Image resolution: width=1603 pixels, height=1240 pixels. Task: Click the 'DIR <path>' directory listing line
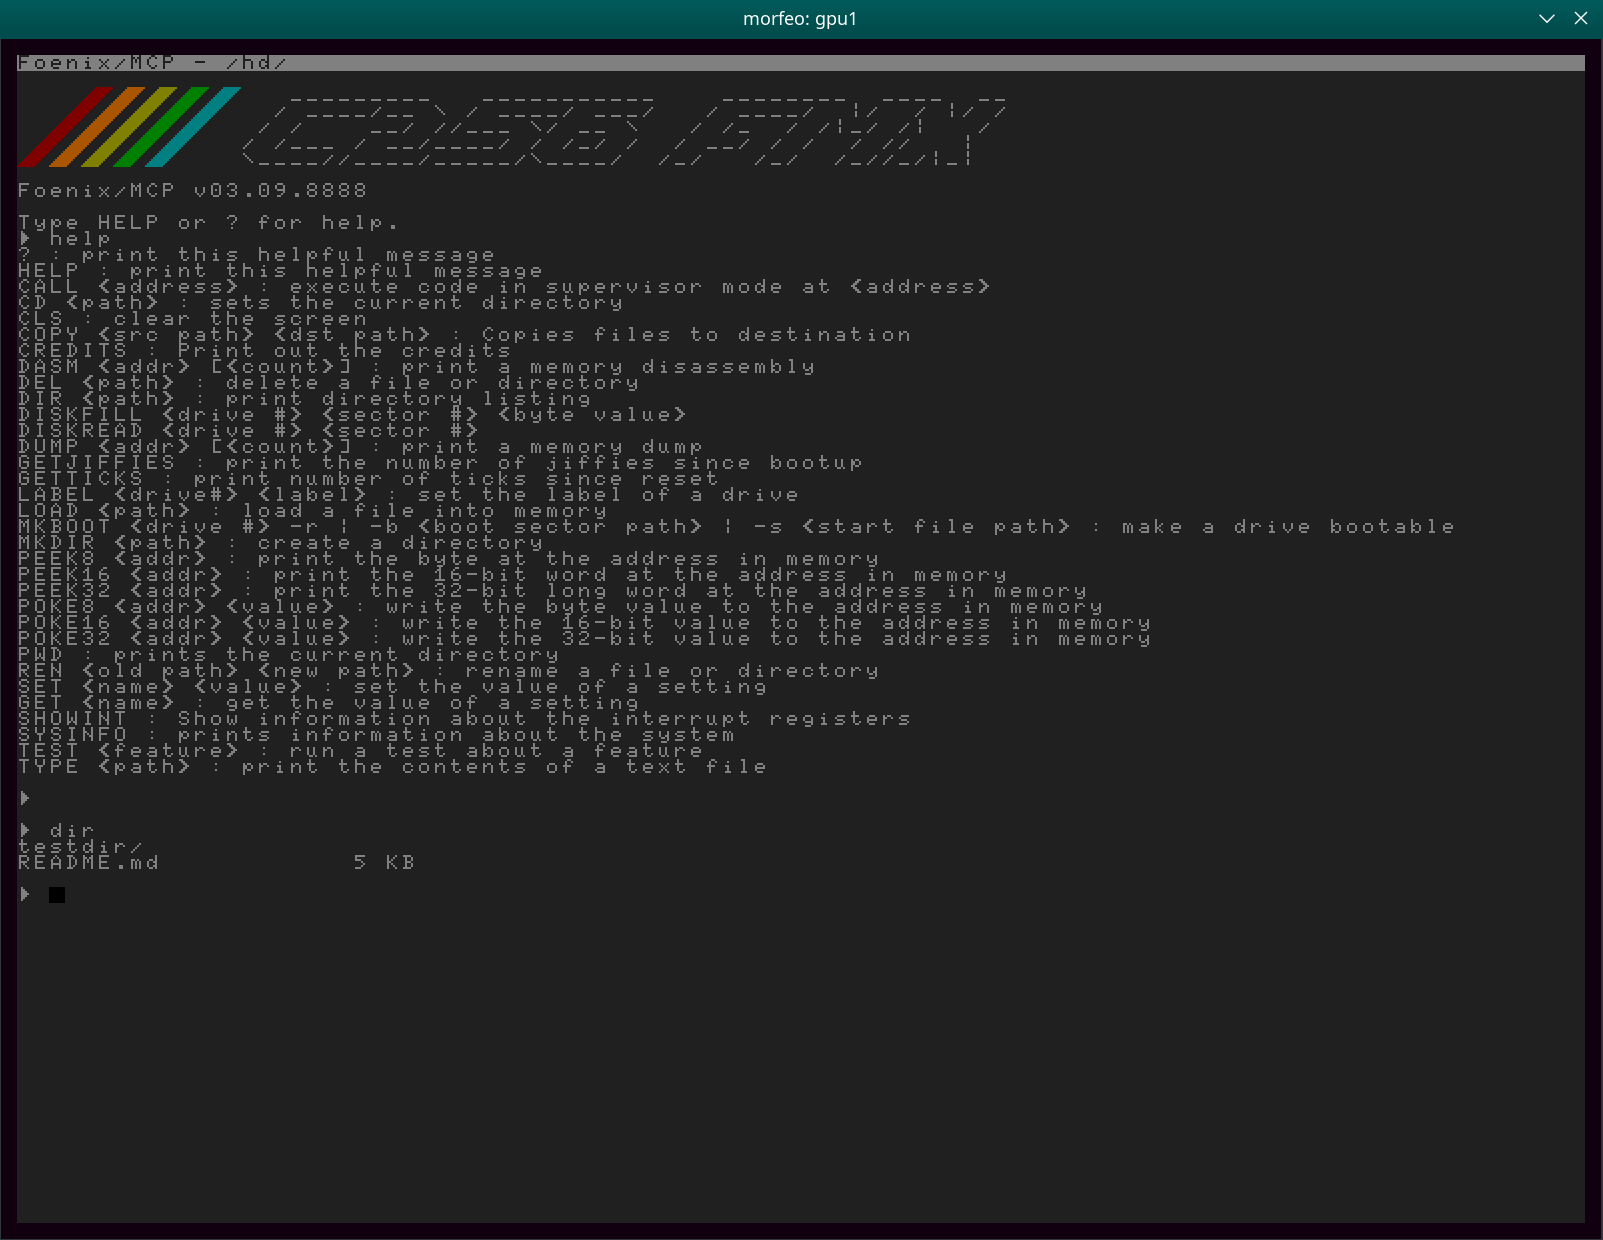tap(305, 398)
